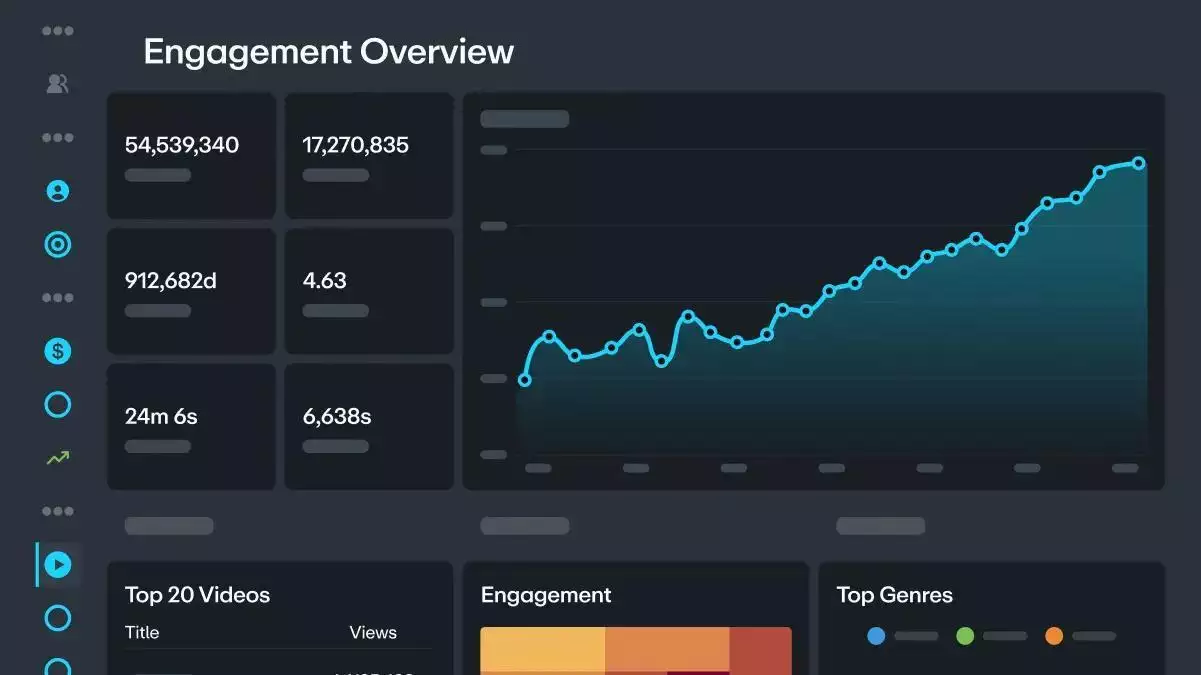This screenshot has width=1201, height=675.
Task: Expand the top three-dot sidebar menu
Action: tap(58, 31)
